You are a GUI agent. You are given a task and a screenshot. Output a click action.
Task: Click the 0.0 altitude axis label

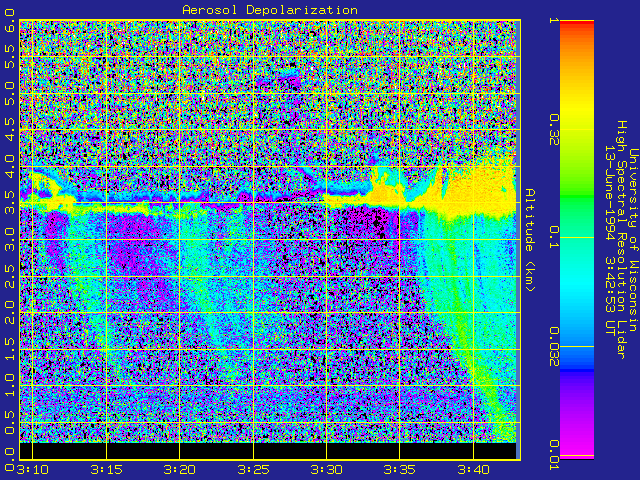(9, 459)
